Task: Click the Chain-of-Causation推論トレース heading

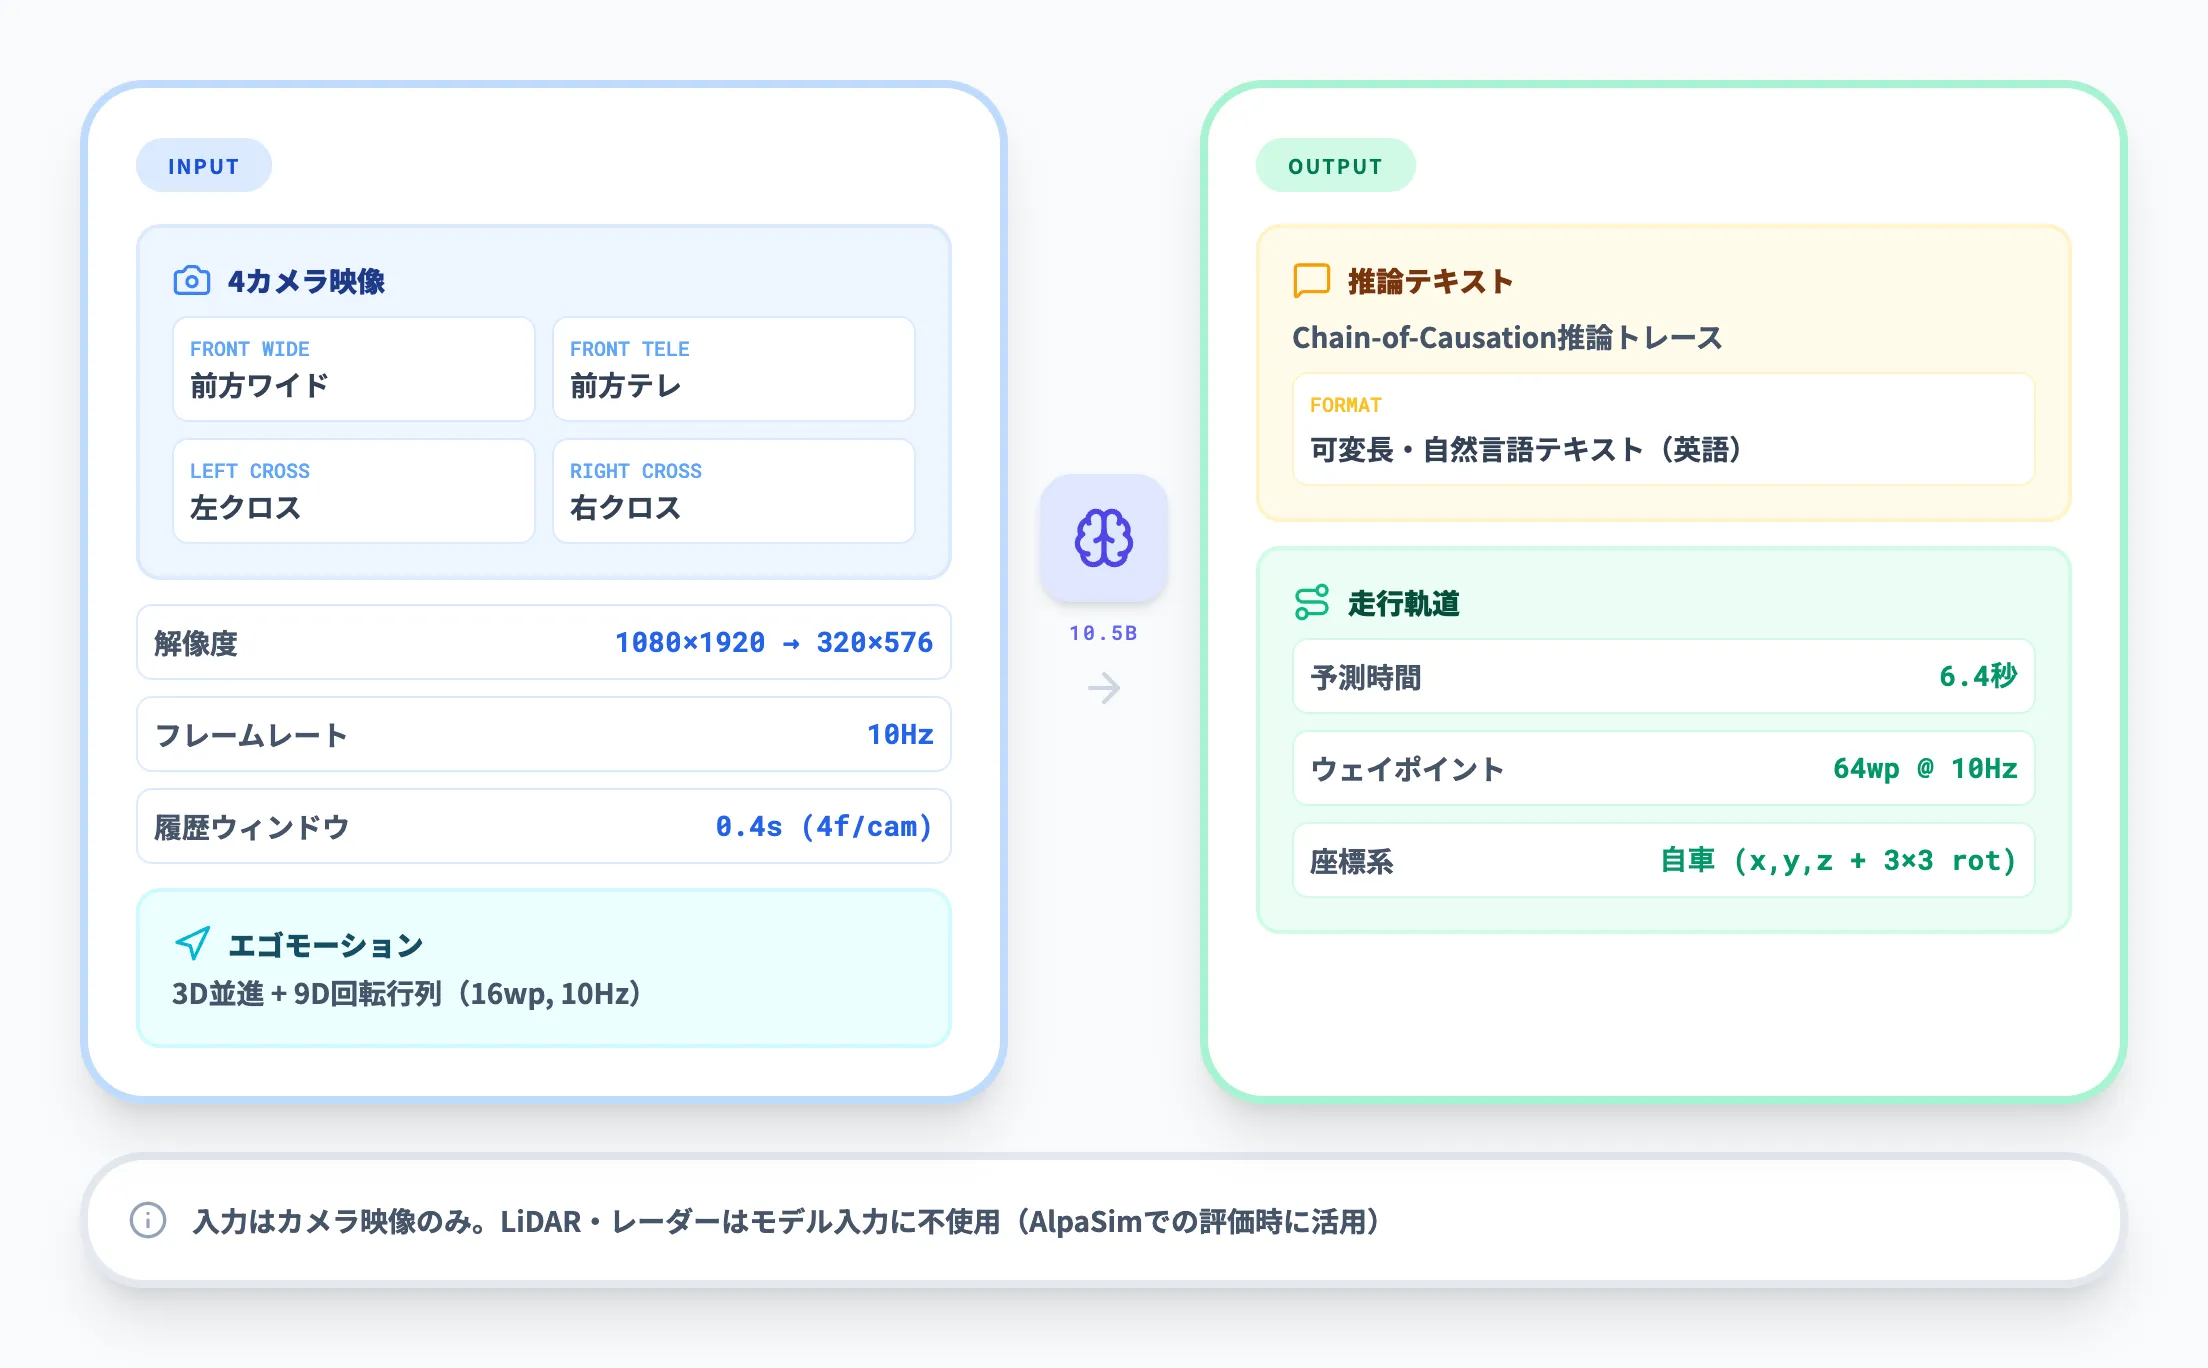Action: pos(1506,338)
